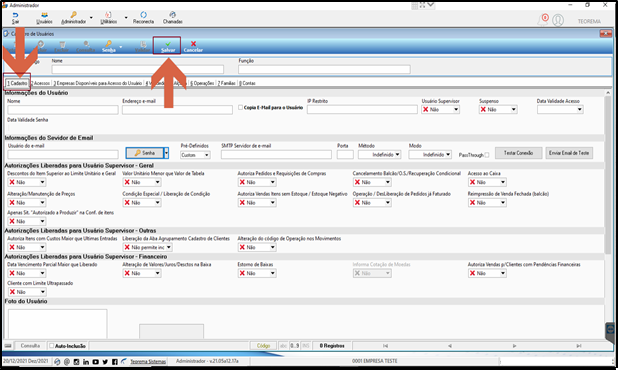The height and width of the screenshot is (370, 618).
Task: Click the Salvar button
Action: click(x=168, y=46)
